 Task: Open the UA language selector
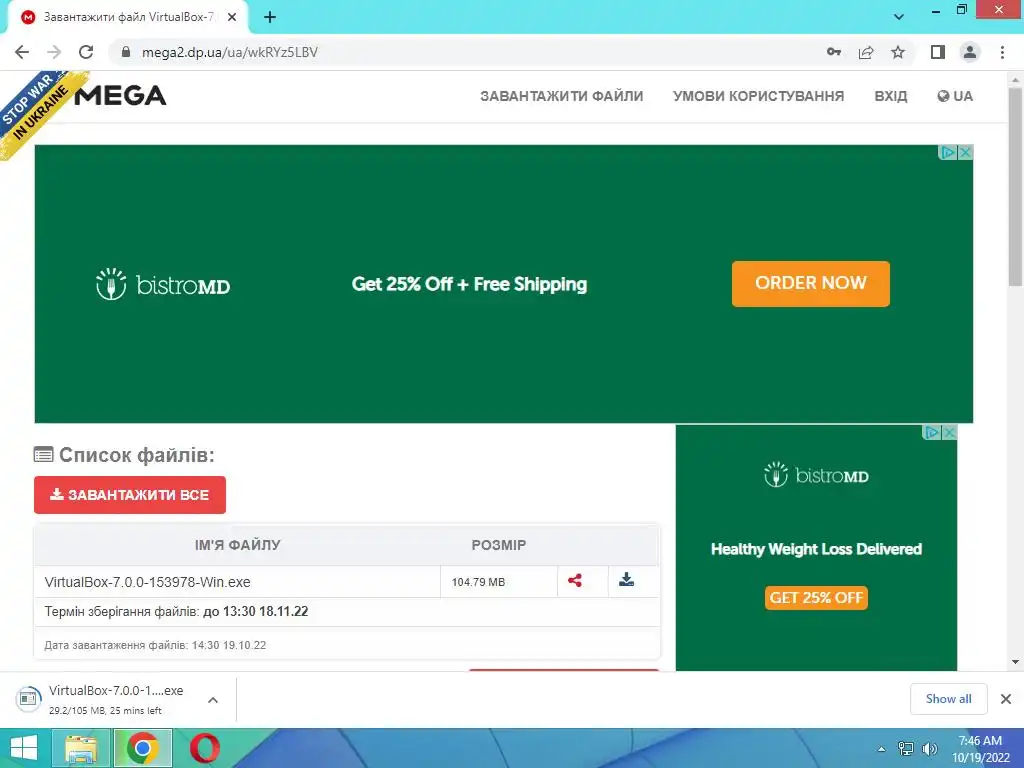pyautogui.click(x=955, y=96)
